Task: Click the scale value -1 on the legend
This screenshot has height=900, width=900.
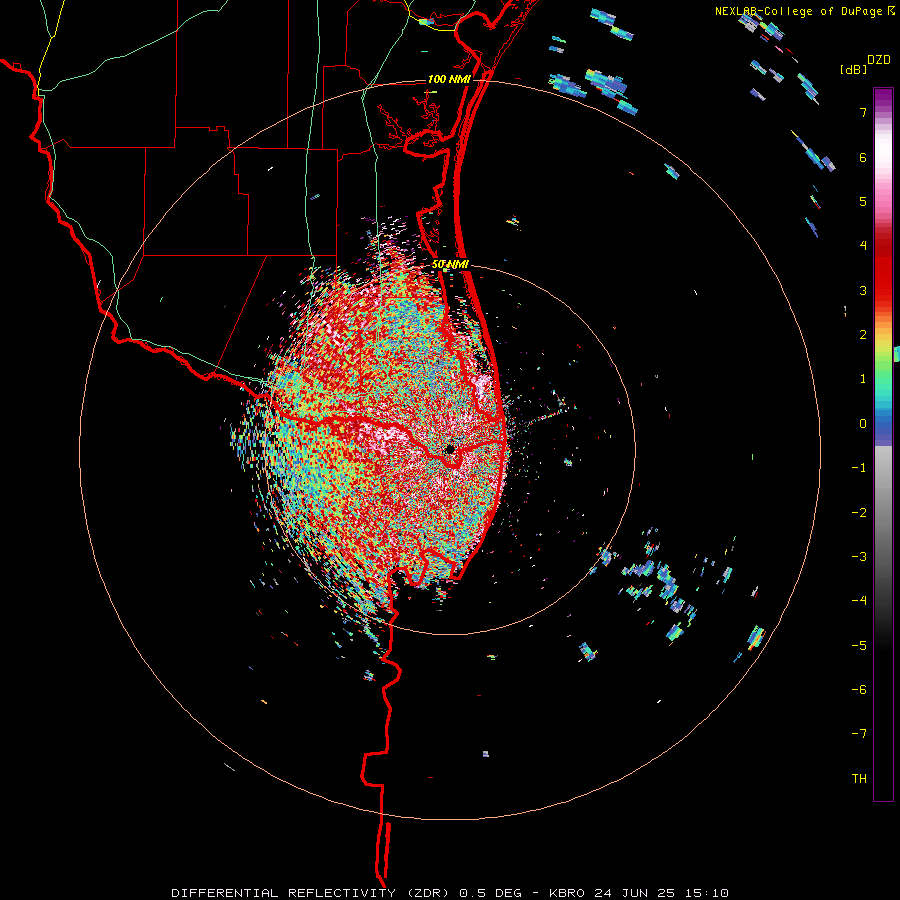Action: point(859,468)
